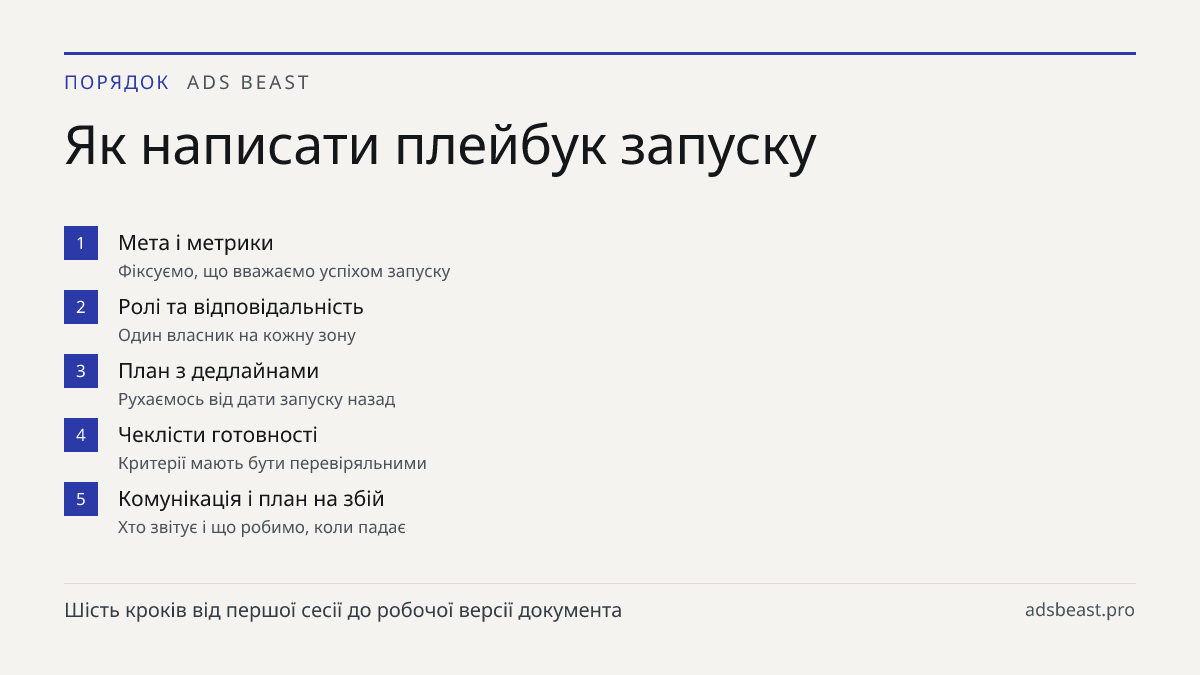Click 'Рухаємось від дати запуску назад' line
Viewport: 1200px width, 675px height.
click(x=257, y=400)
